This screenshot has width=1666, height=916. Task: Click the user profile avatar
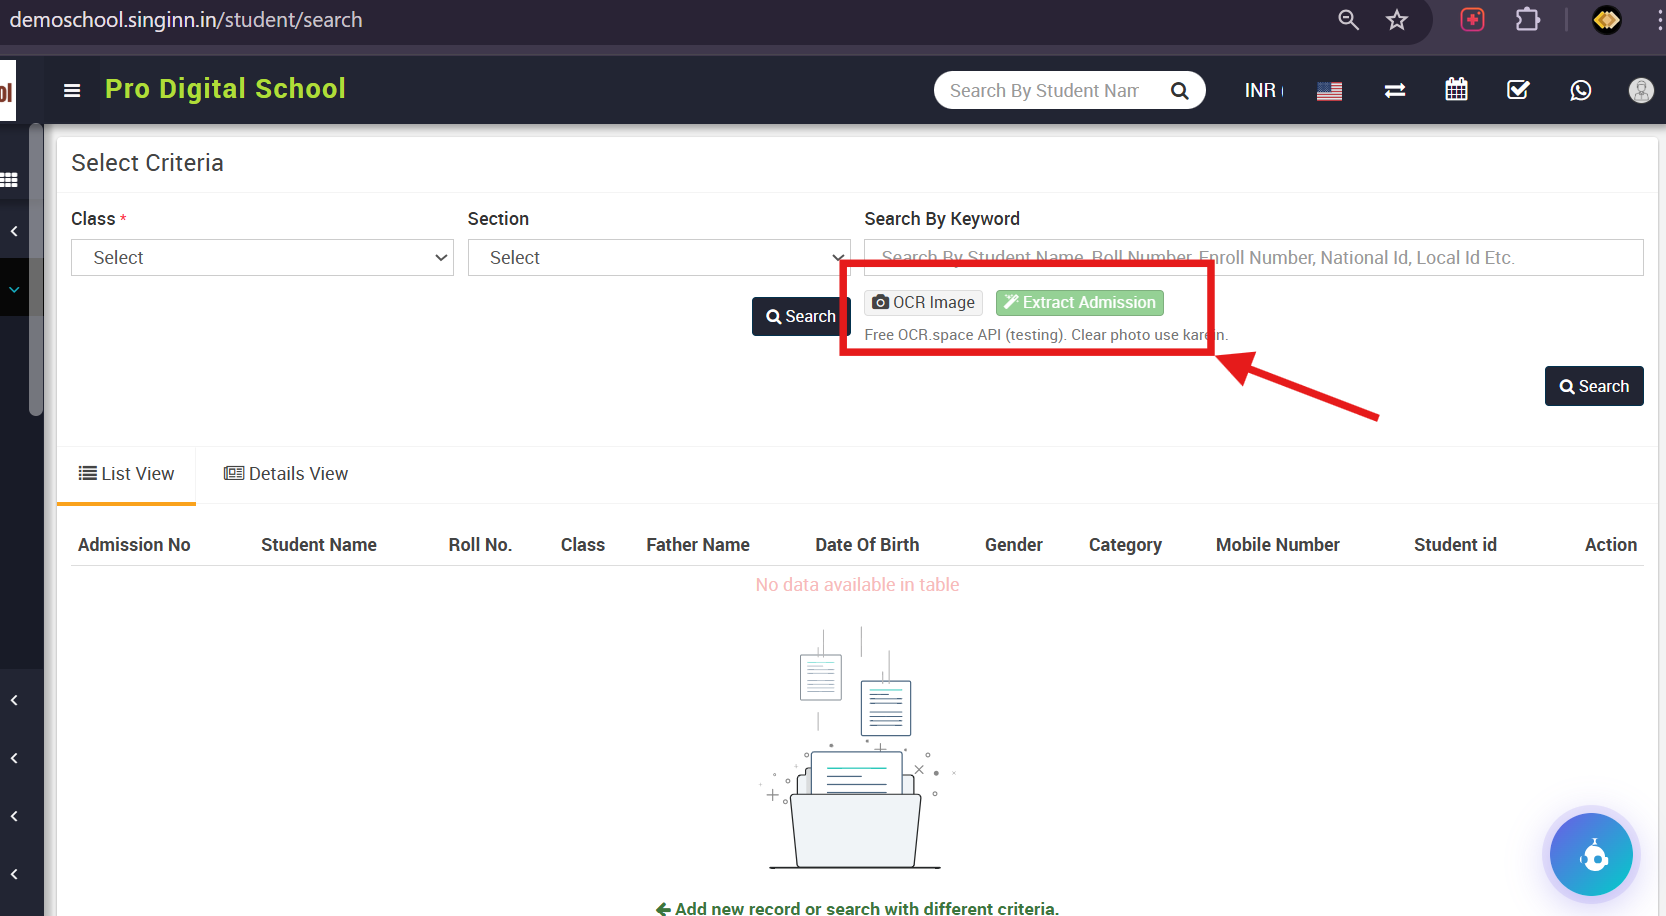pos(1640,90)
